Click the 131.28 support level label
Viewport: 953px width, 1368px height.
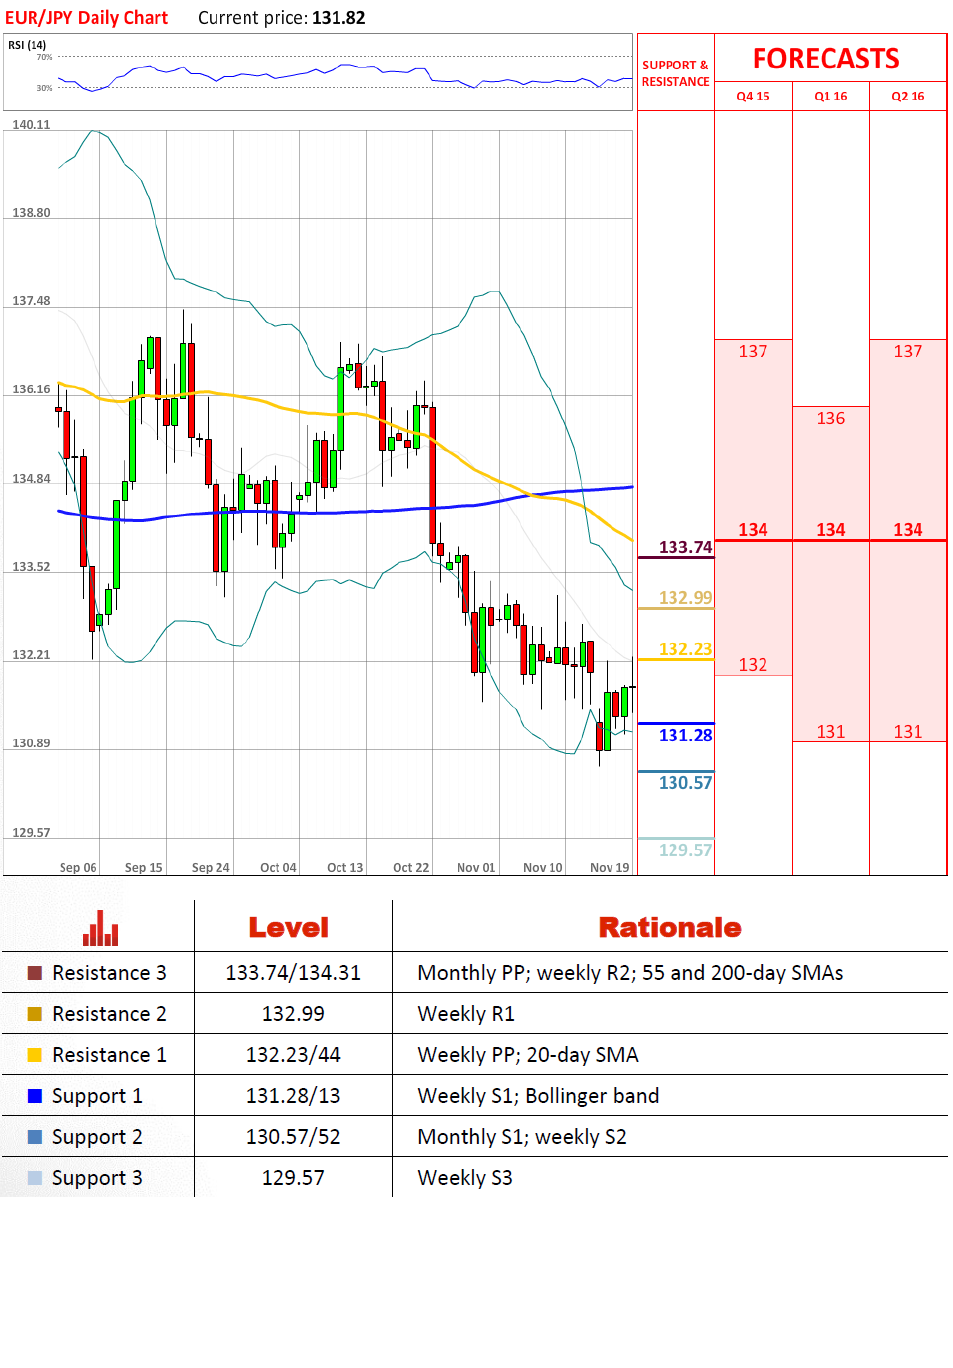coord(686,735)
